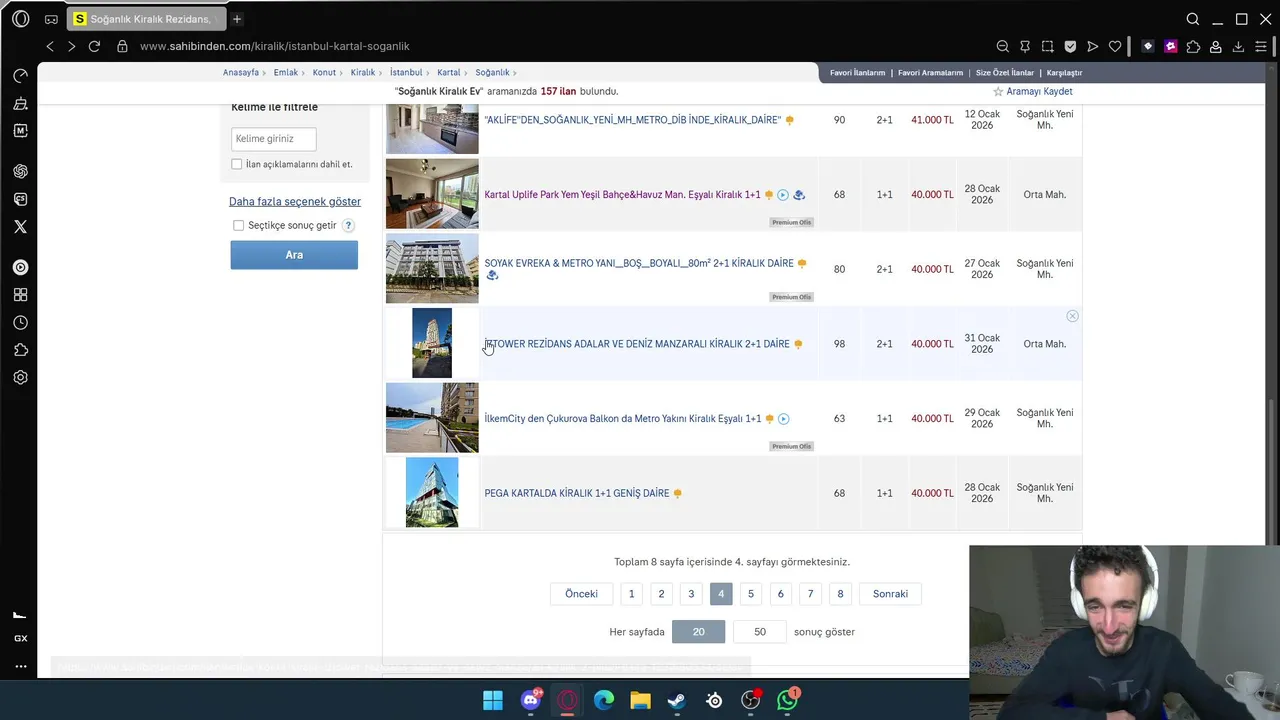Go to Anasayfa breadcrumb
The height and width of the screenshot is (720, 1280).
(241, 73)
